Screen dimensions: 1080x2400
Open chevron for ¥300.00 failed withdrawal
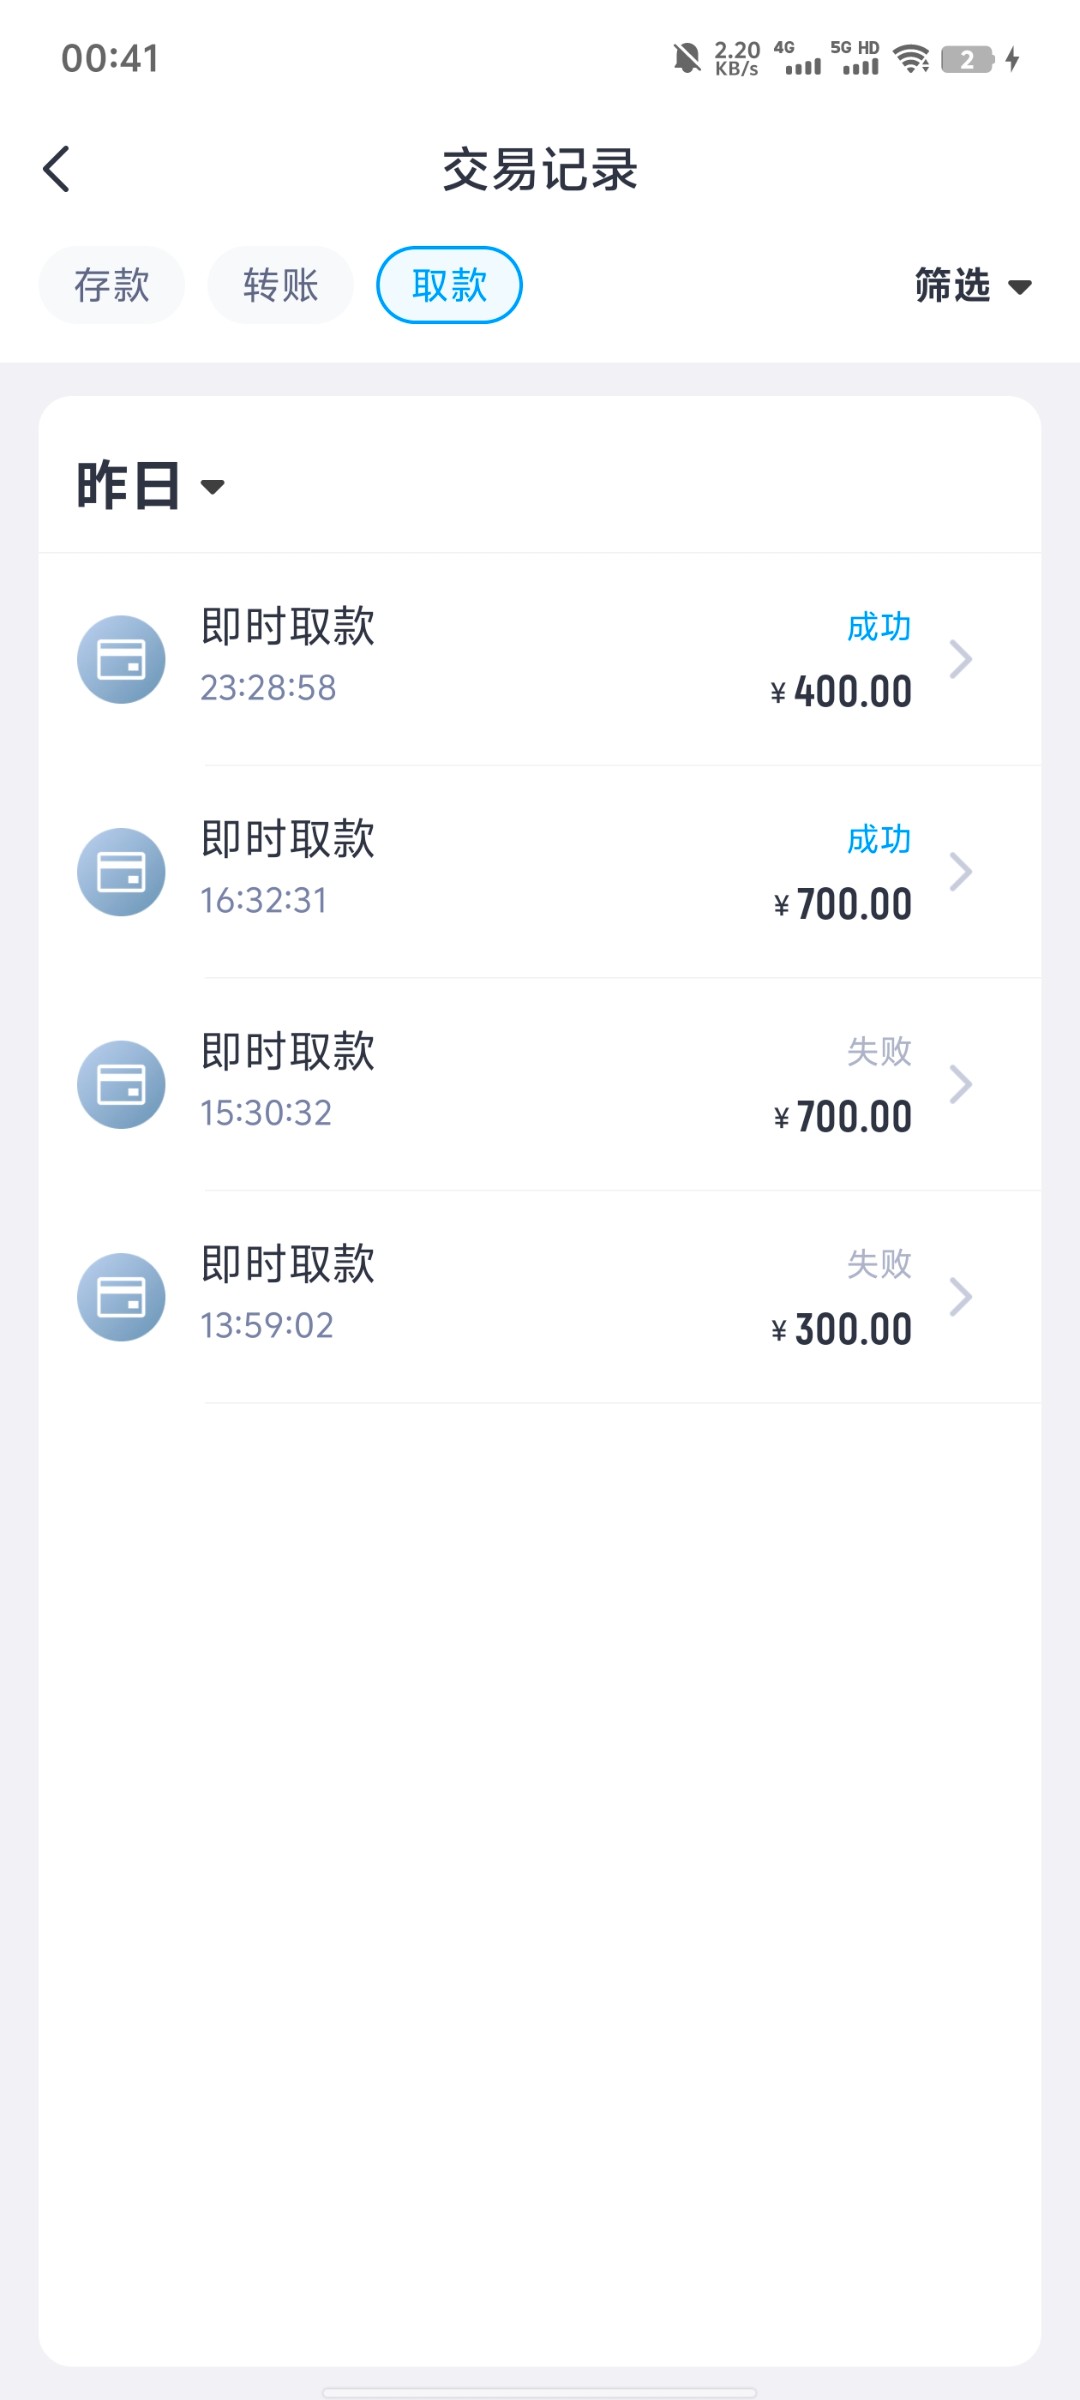[x=960, y=1297]
